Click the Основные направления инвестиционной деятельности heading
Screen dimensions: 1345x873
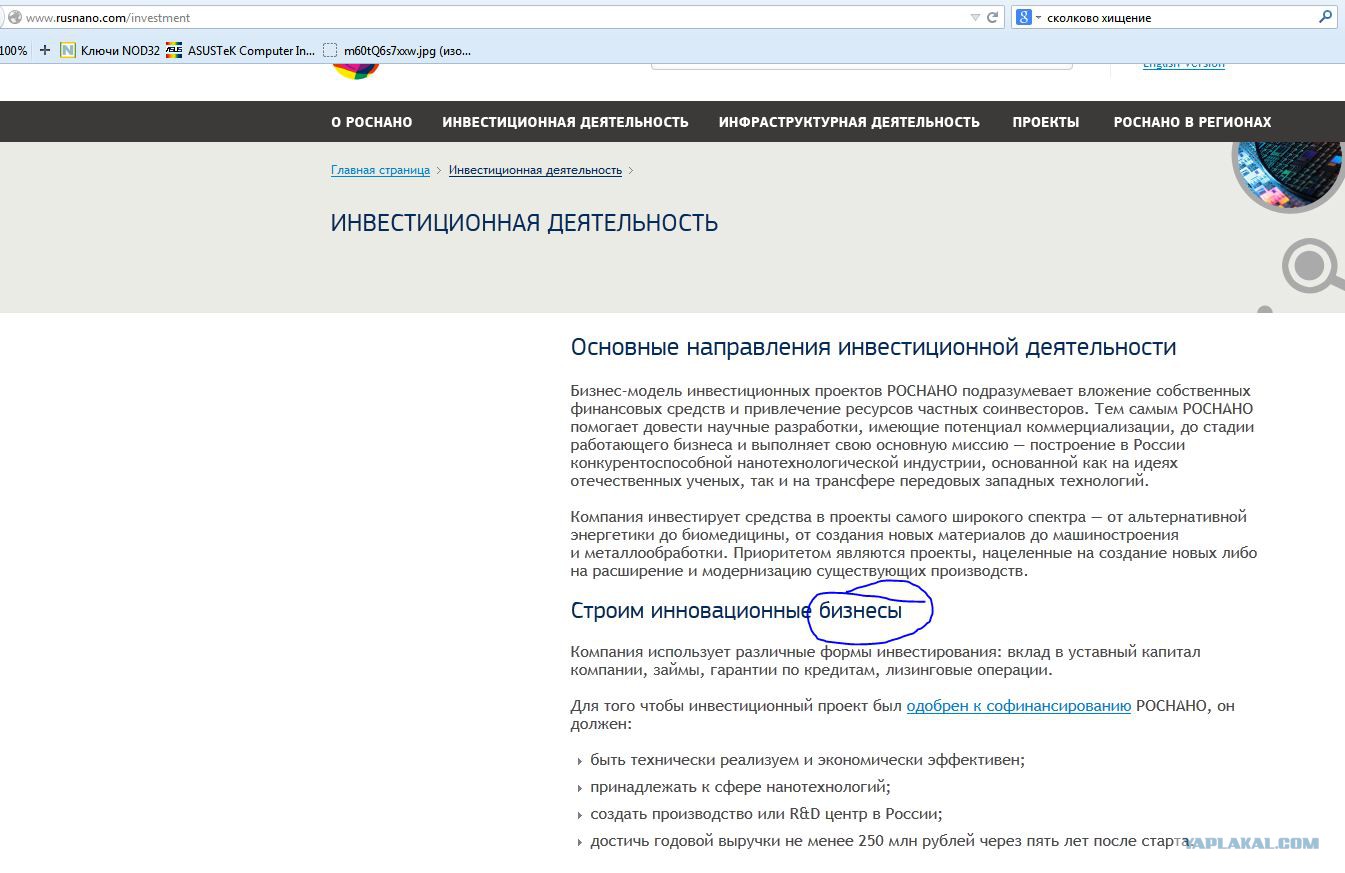click(873, 347)
